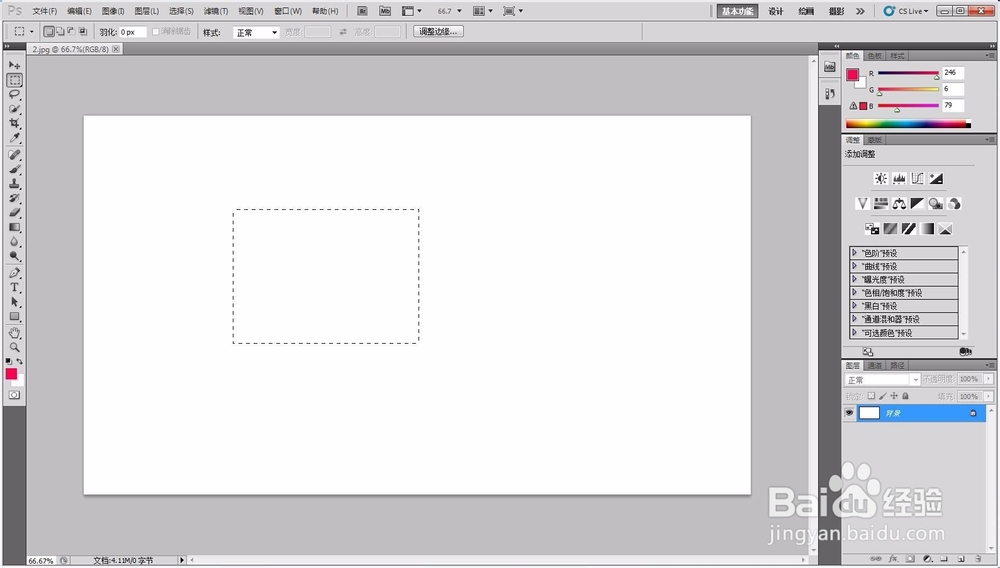
Task: Open the CS Live dropdown
Action: pos(906,11)
